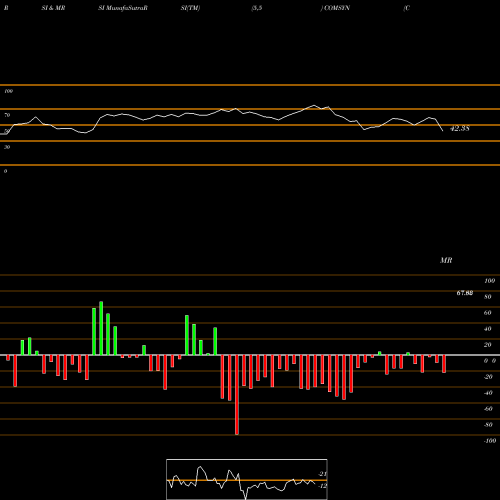
Task: Click the COMSYN symbol text in header
Action: 337,8
